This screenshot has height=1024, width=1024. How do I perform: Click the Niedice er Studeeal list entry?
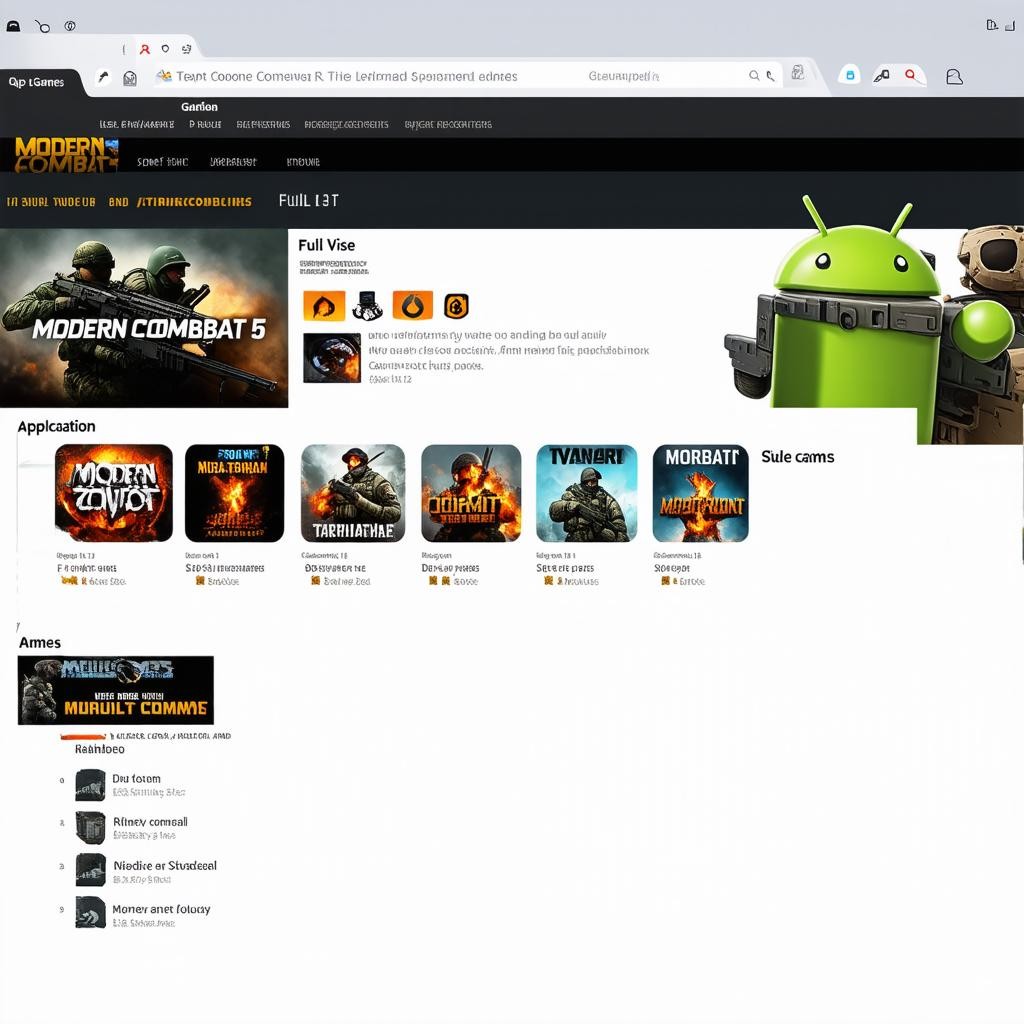point(165,865)
